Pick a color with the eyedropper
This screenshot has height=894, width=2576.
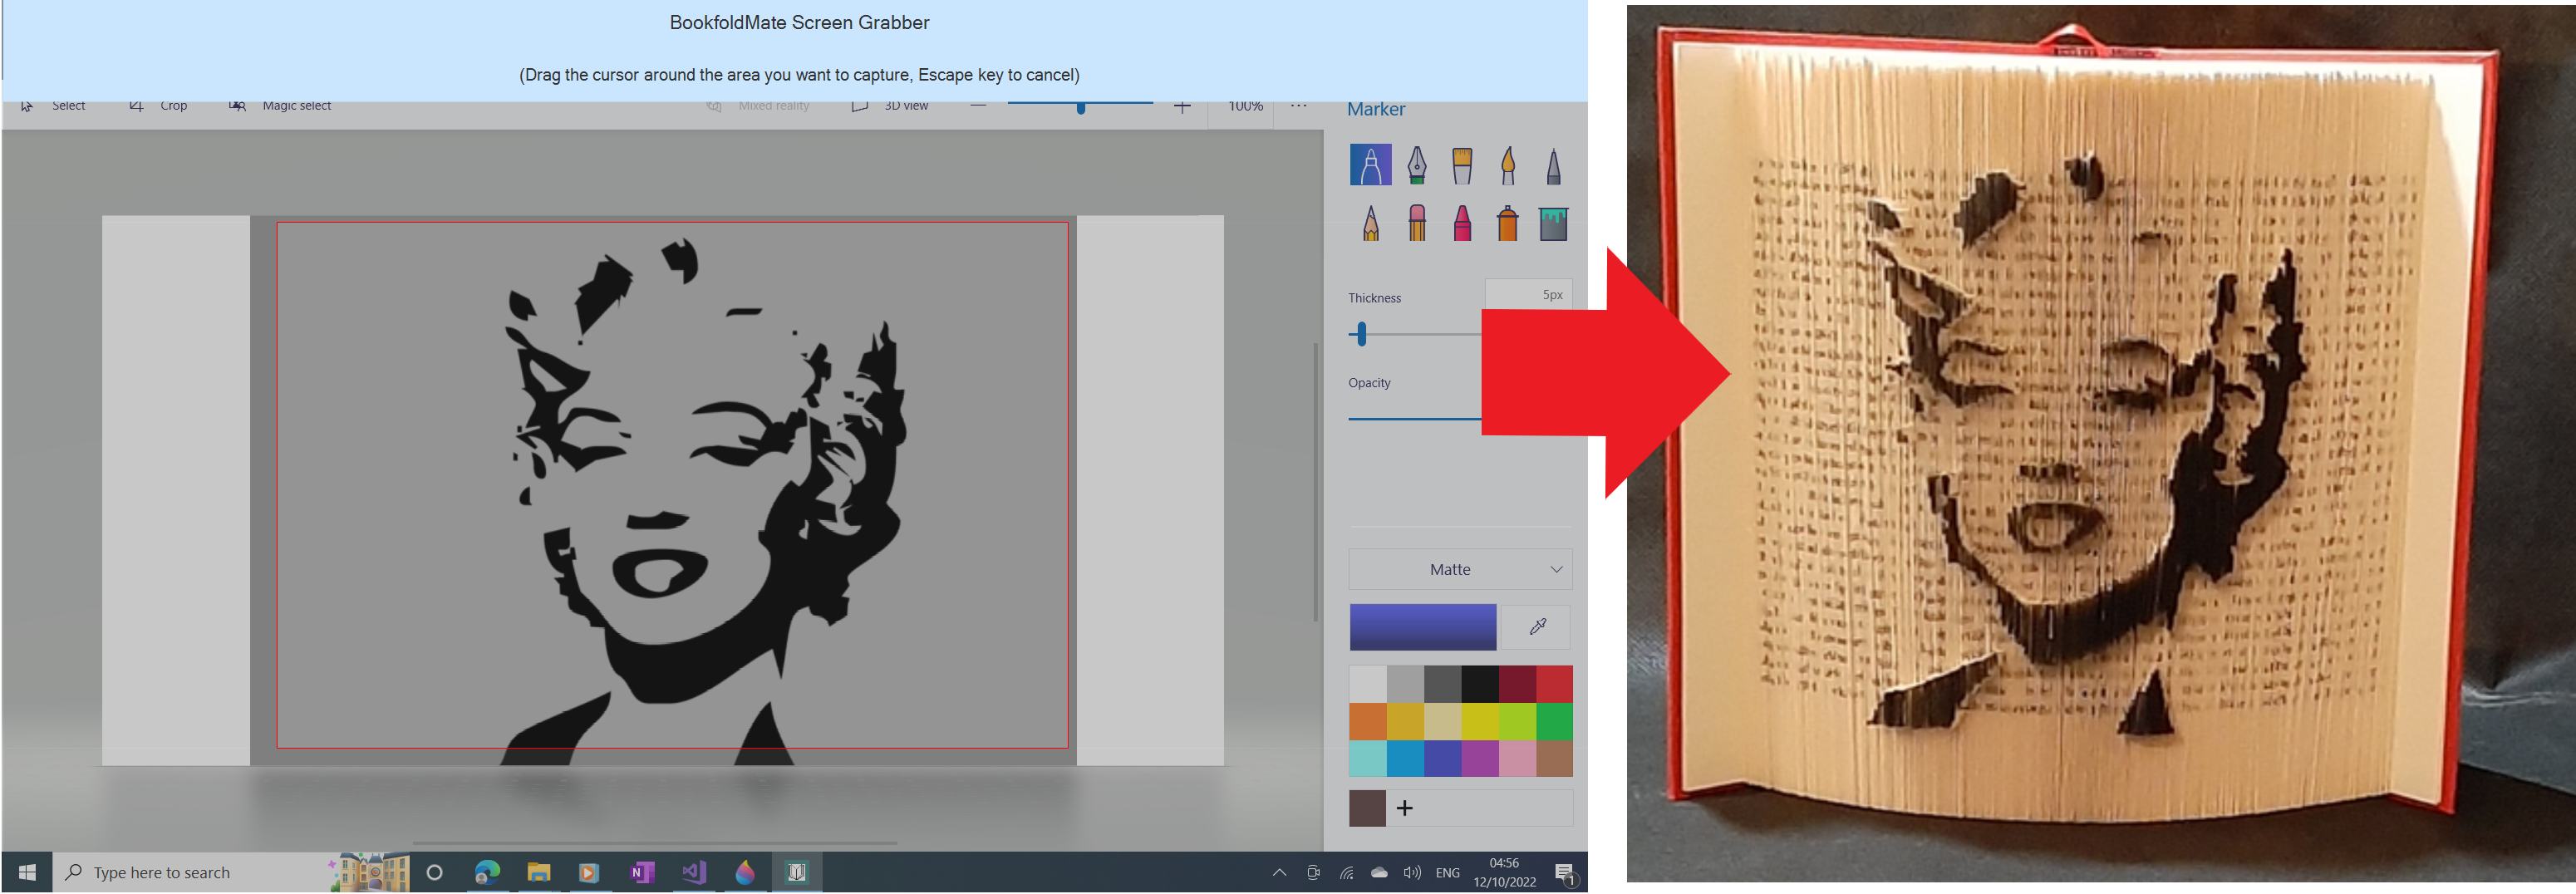pyautogui.click(x=1537, y=626)
